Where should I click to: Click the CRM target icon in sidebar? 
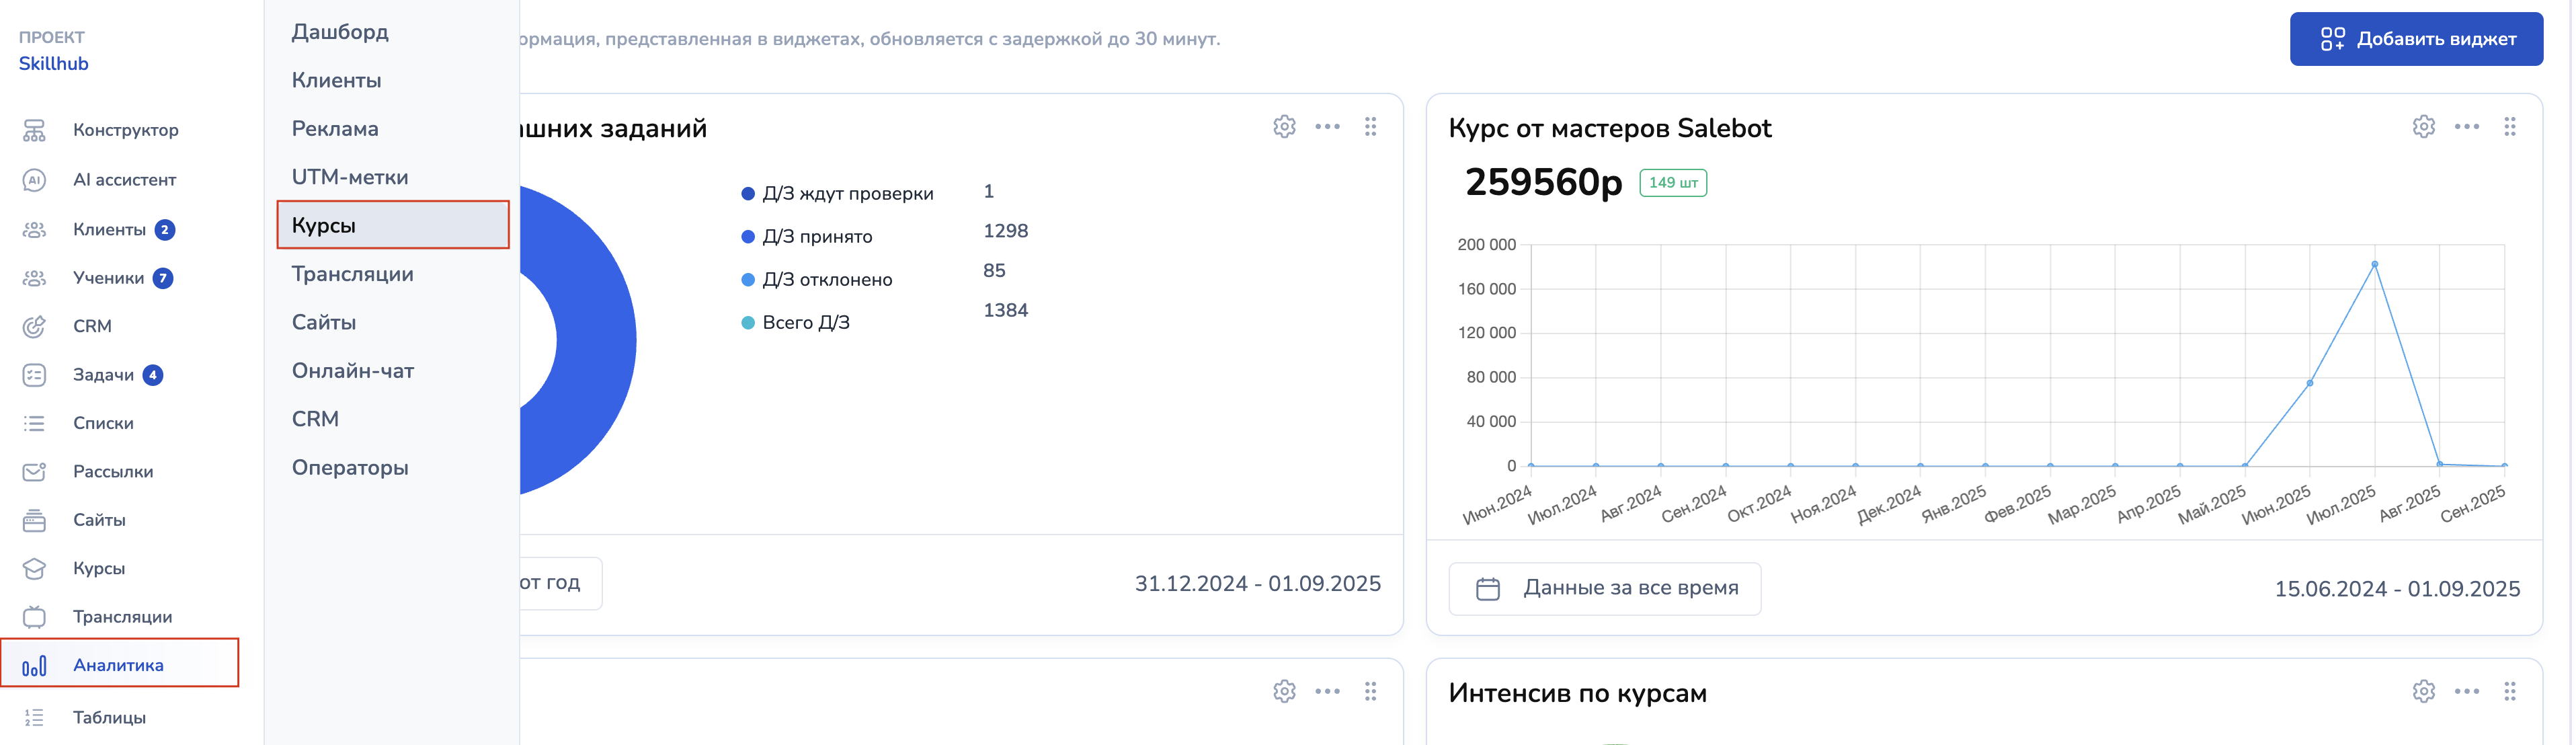coord(34,326)
